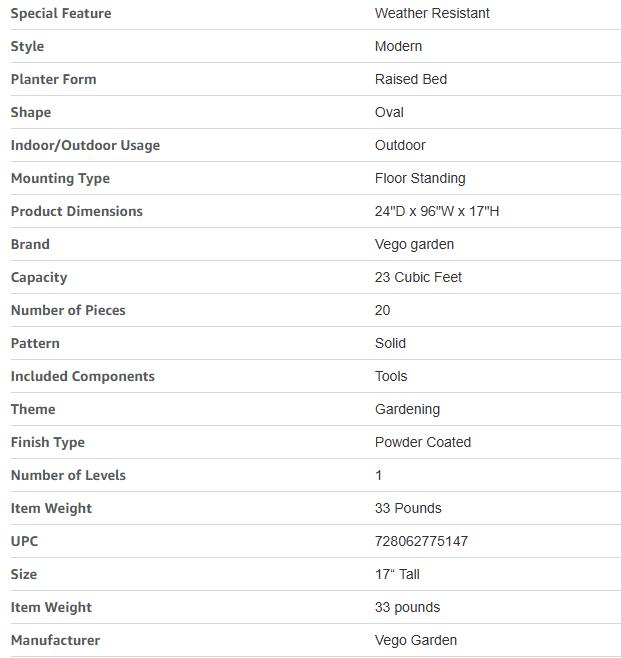Click the "Number of Levels" label
Screen dimensions: 621x658
tap(68, 475)
